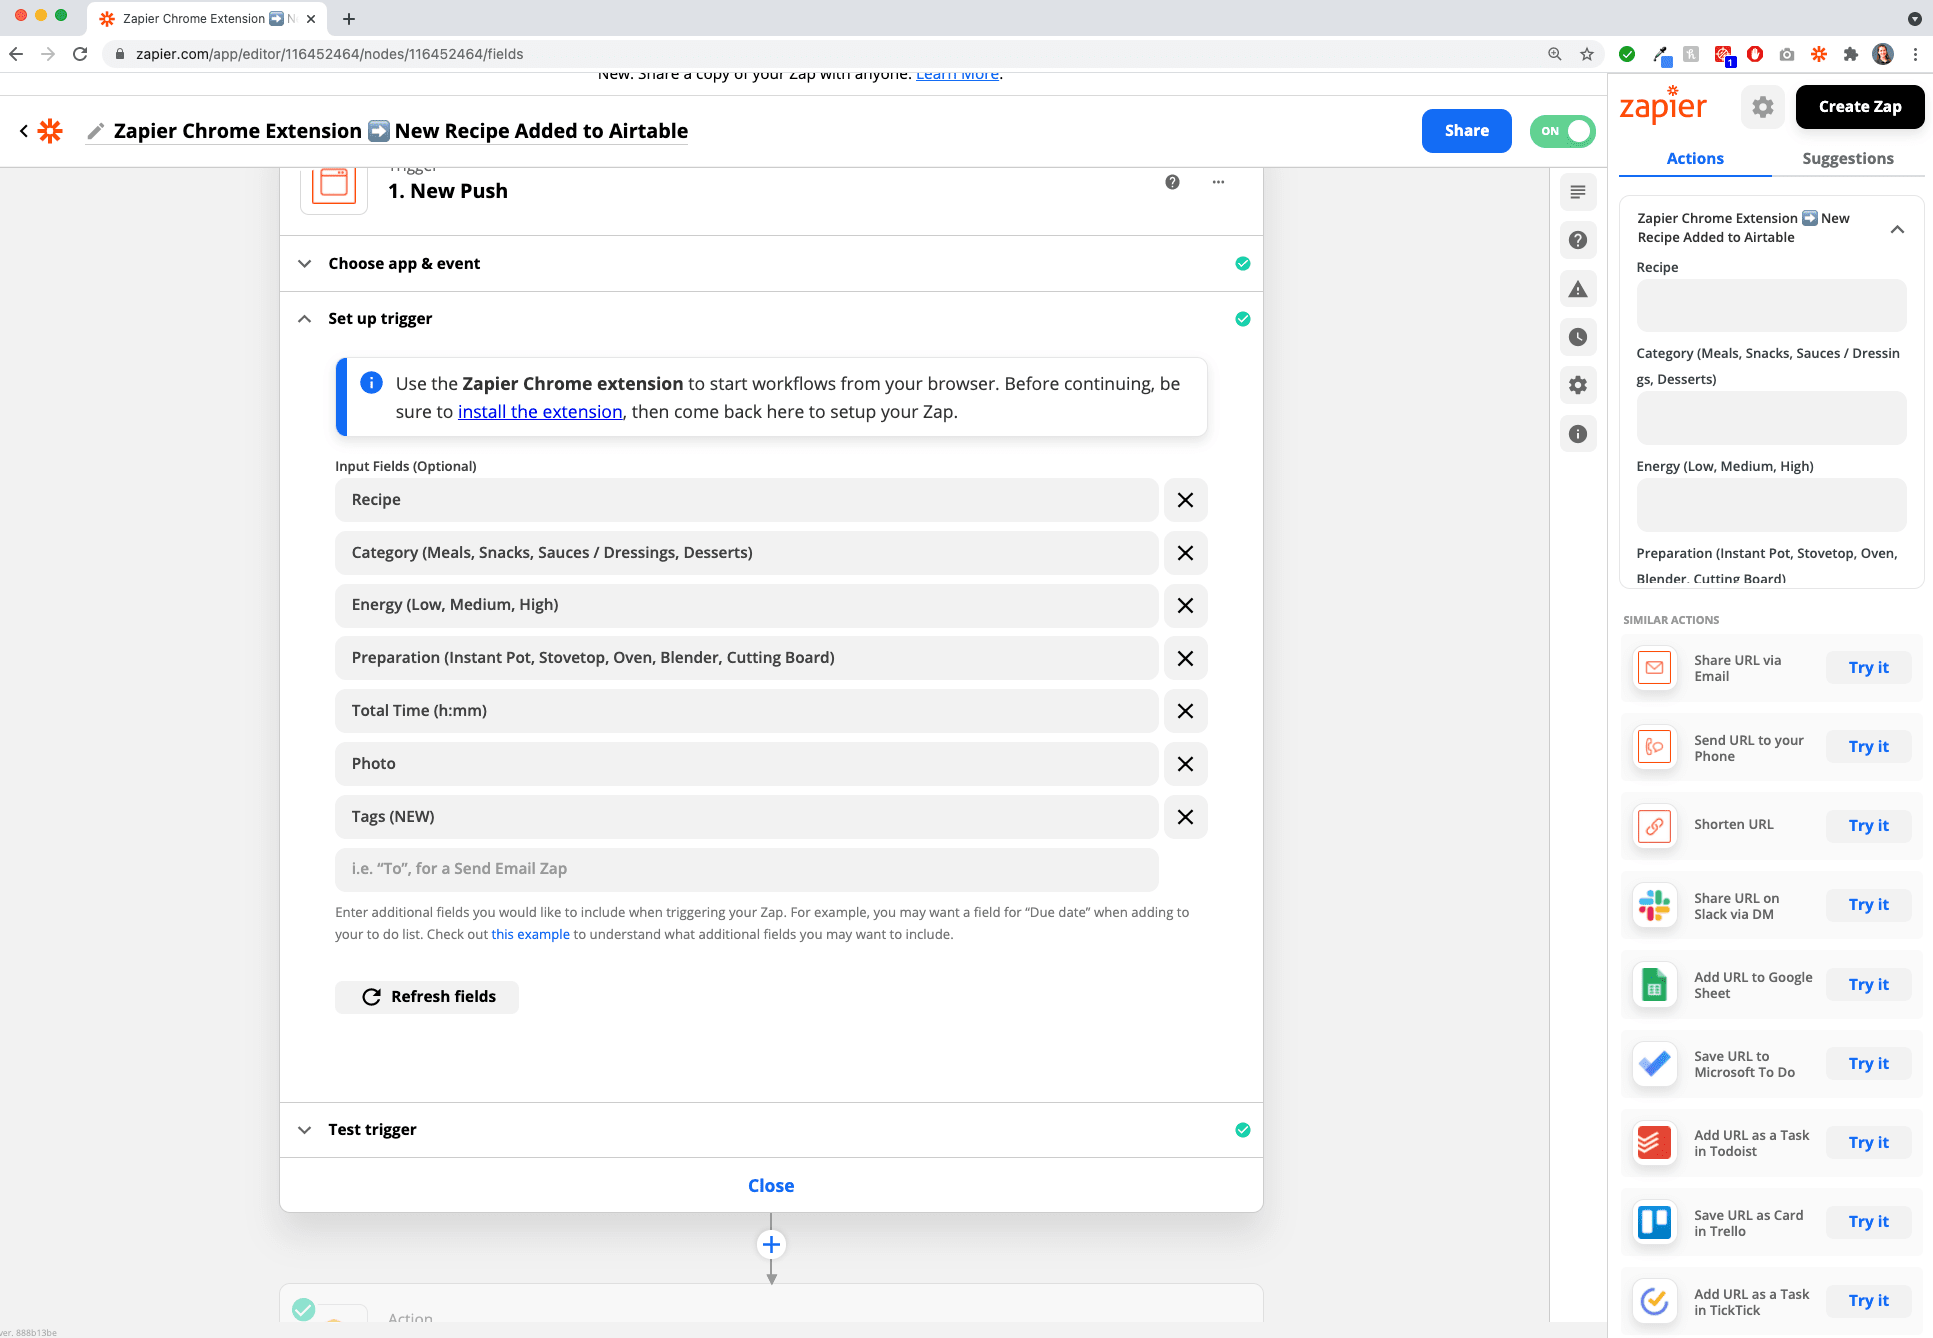Delete the Tags (NEW) field
Viewport: 1933px width, 1338px height.
click(1185, 817)
